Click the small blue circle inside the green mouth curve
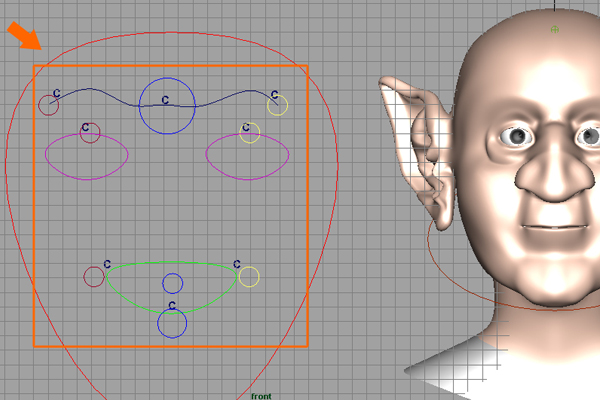Screen dimensions: 600x400 173,284
